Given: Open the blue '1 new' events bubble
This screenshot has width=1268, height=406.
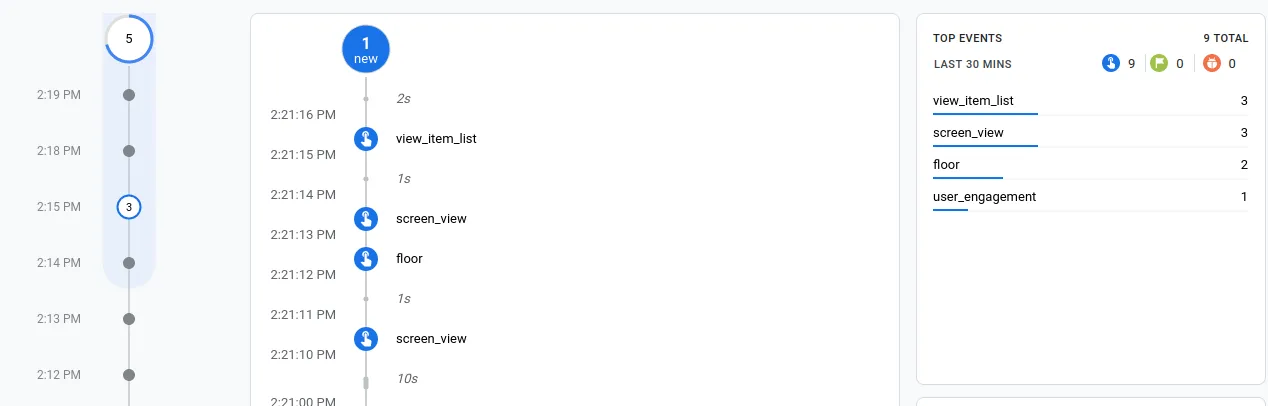Looking at the screenshot, I should (x=366, y=49).
